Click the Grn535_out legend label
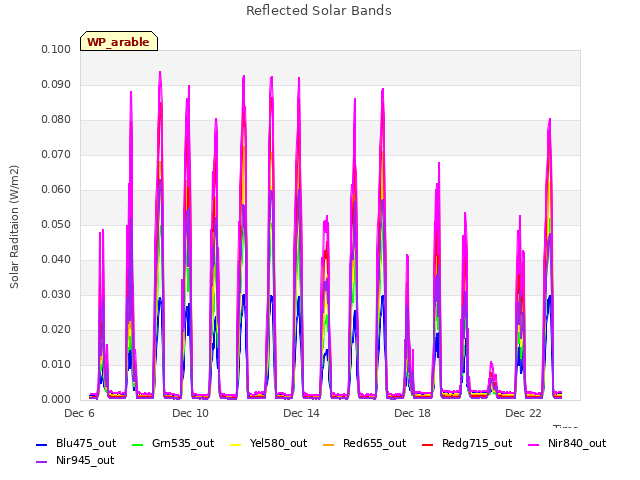 click(x=183, y=443)
